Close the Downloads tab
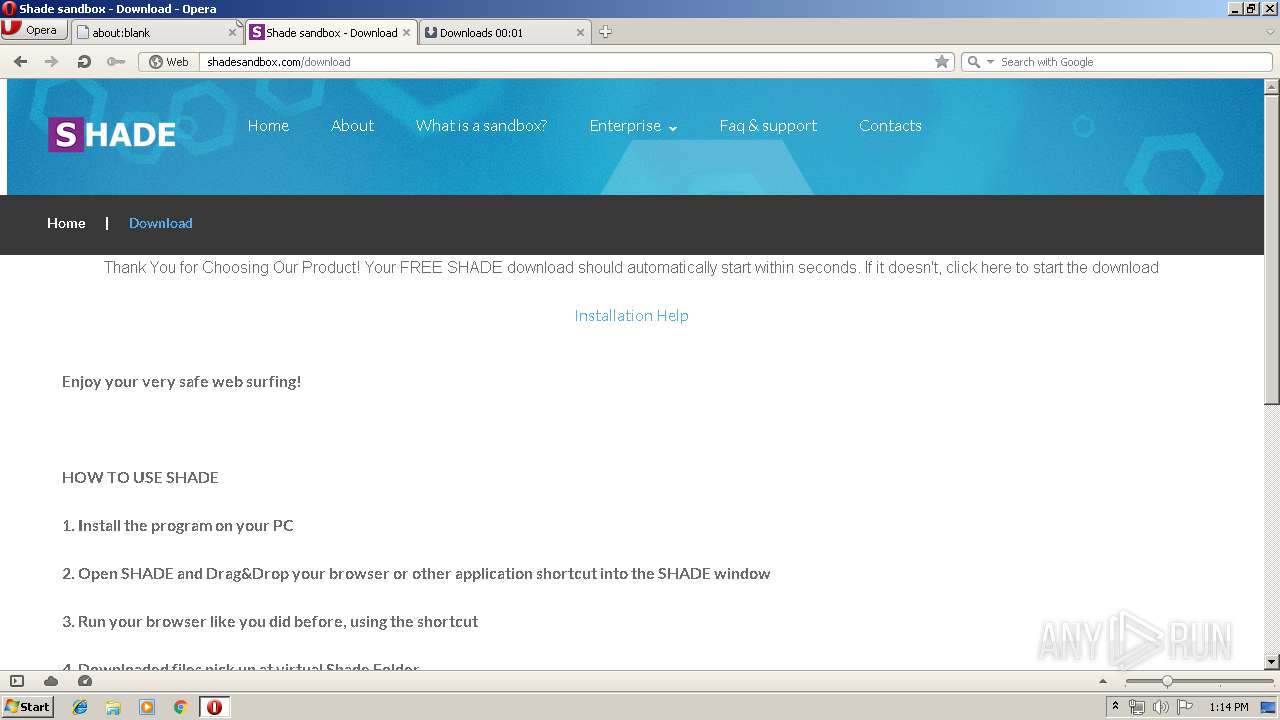The image size is (1280, 720). coord(580,32)
